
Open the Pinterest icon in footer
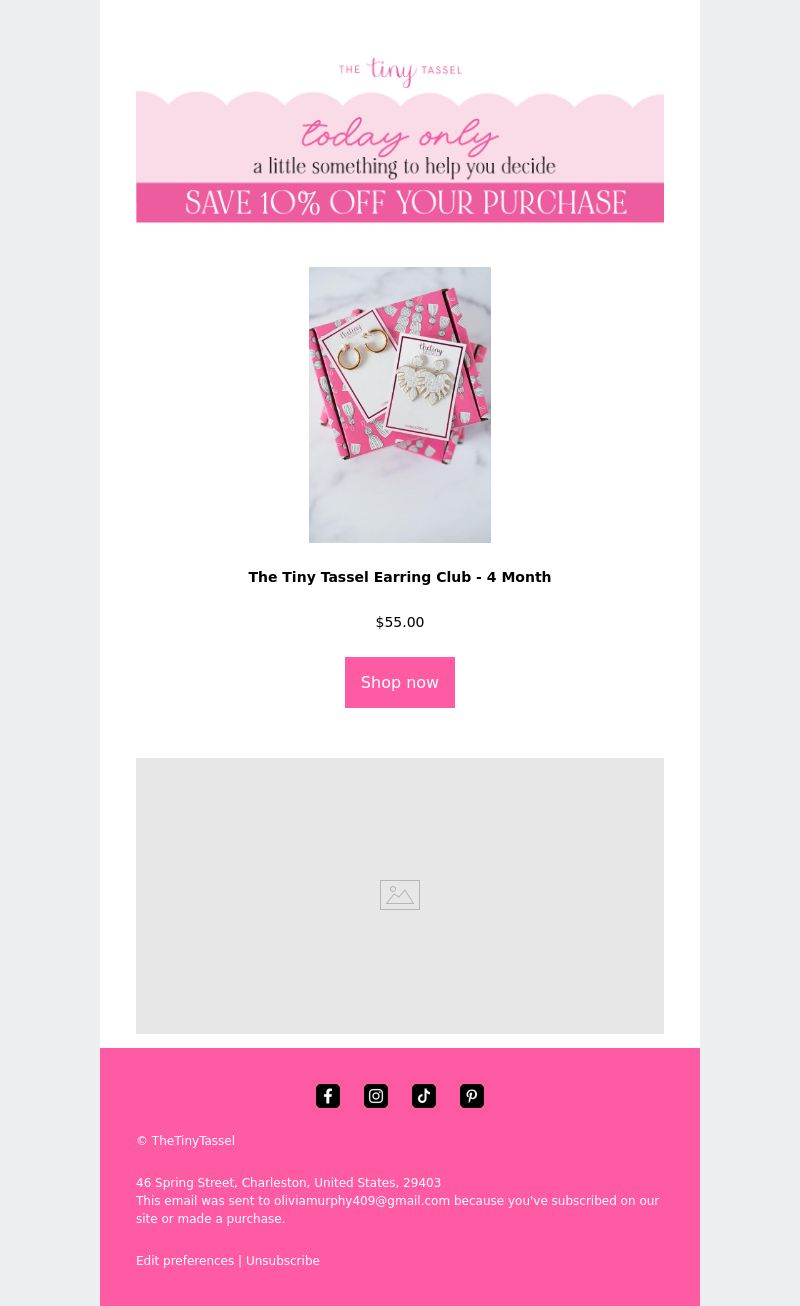coord(472,1096)
